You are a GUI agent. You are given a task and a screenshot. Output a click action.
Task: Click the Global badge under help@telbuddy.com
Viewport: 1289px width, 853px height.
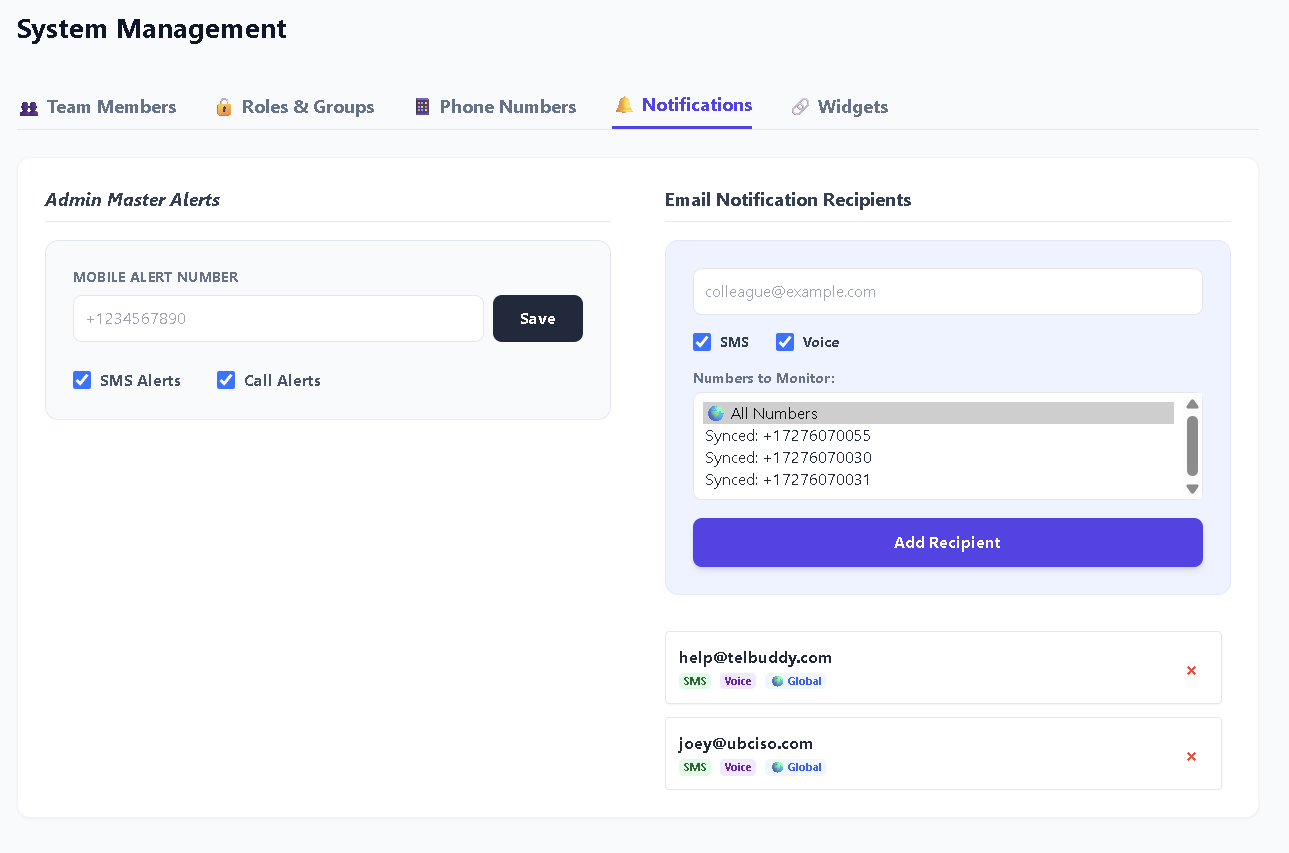tap(796, 681)
